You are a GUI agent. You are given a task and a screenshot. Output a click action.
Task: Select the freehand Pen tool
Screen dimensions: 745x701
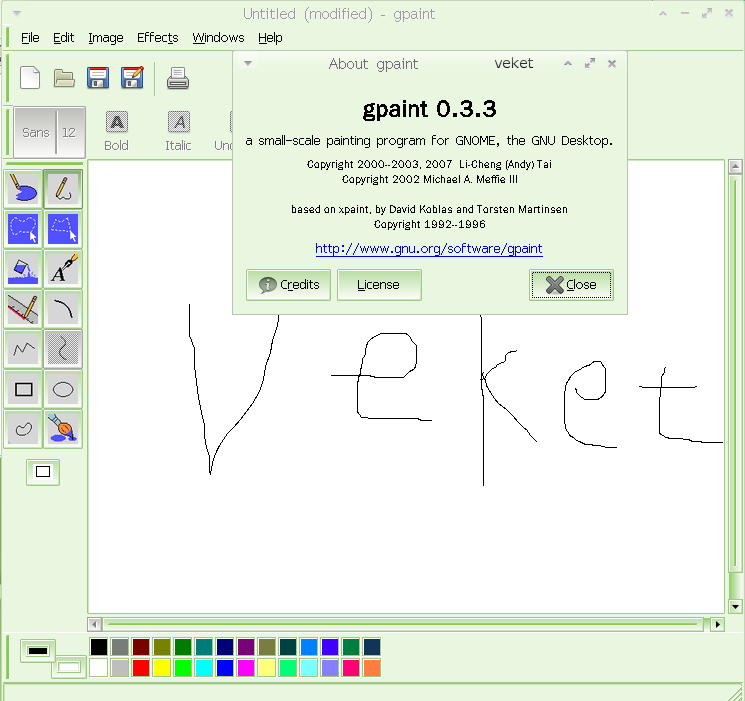click(x=63, y=189)
